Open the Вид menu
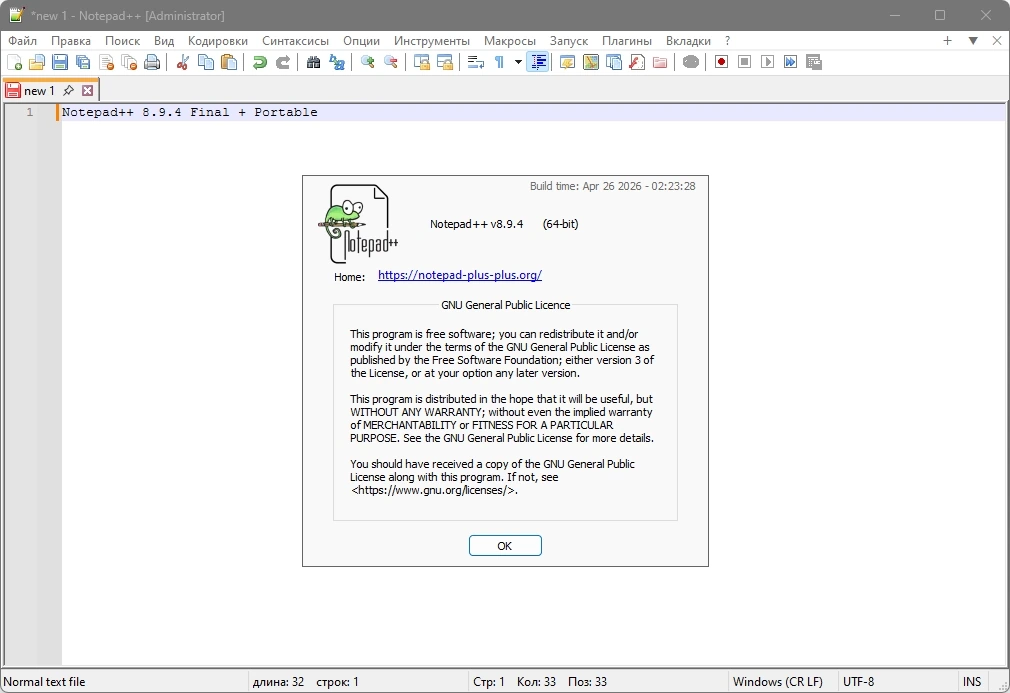Image resolution: width=1010 pixels, height=693 pixels. pos(164,41)
